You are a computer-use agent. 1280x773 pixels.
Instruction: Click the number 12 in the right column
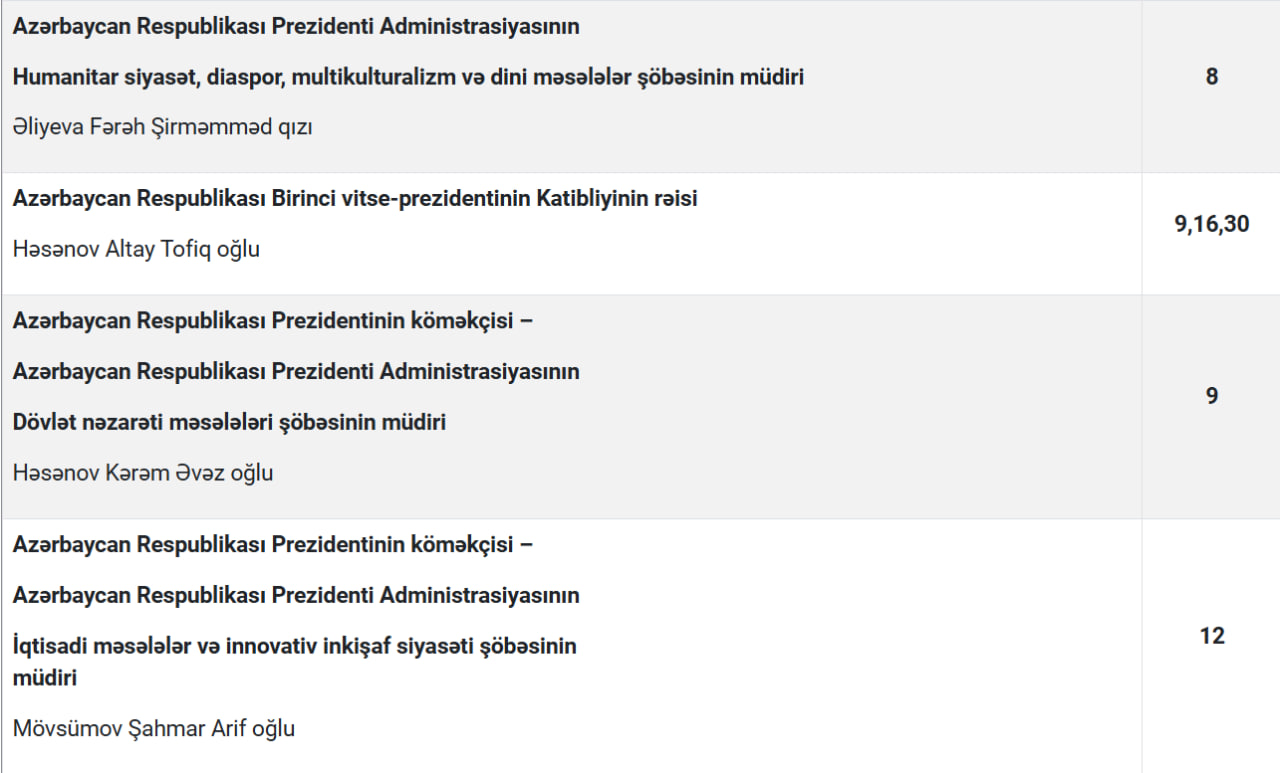[1211, 636]
